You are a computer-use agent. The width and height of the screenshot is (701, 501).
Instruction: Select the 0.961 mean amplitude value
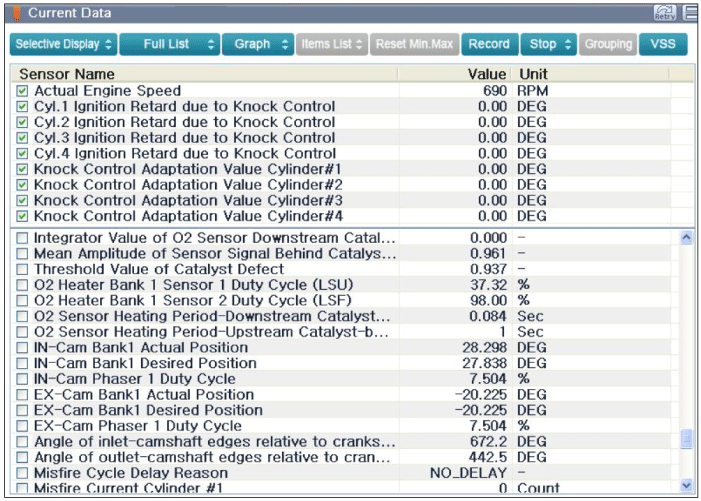tap(488, 254)
